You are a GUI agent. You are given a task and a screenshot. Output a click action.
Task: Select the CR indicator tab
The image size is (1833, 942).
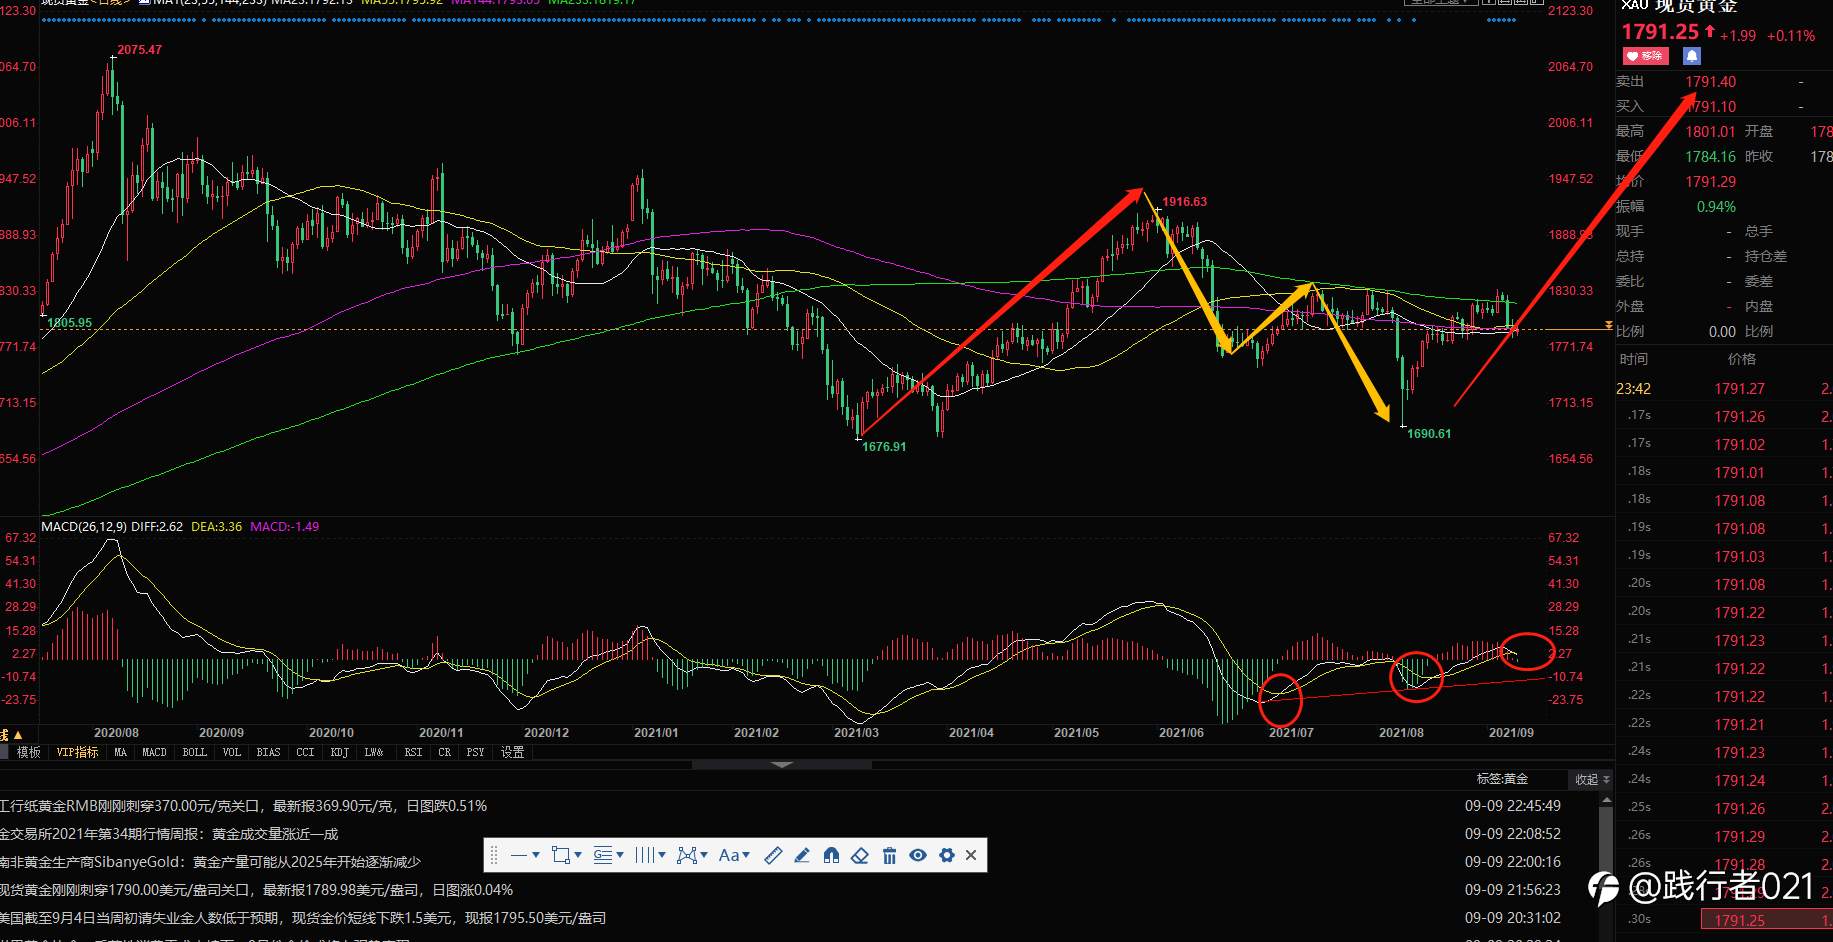[445, 752]
